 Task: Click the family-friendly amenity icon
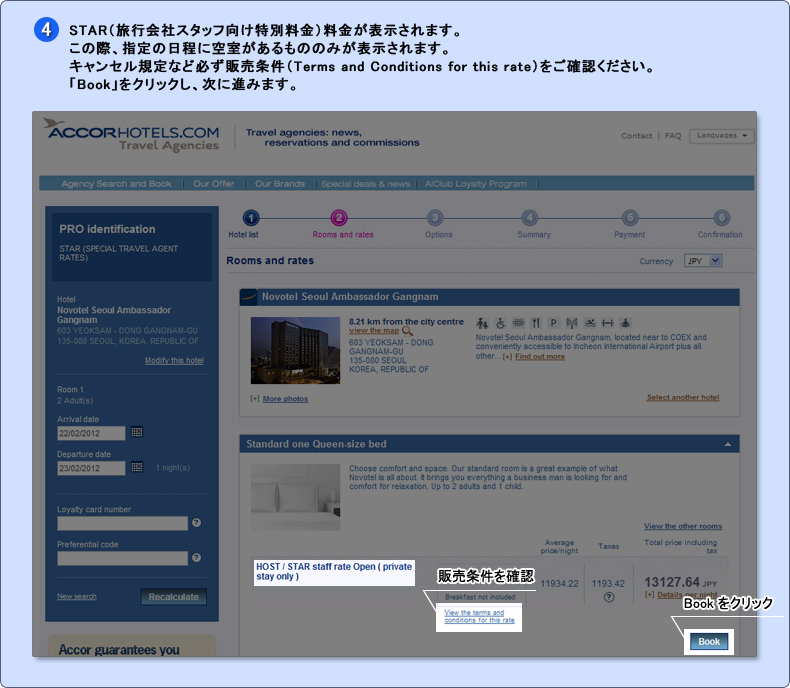[482, 323]
